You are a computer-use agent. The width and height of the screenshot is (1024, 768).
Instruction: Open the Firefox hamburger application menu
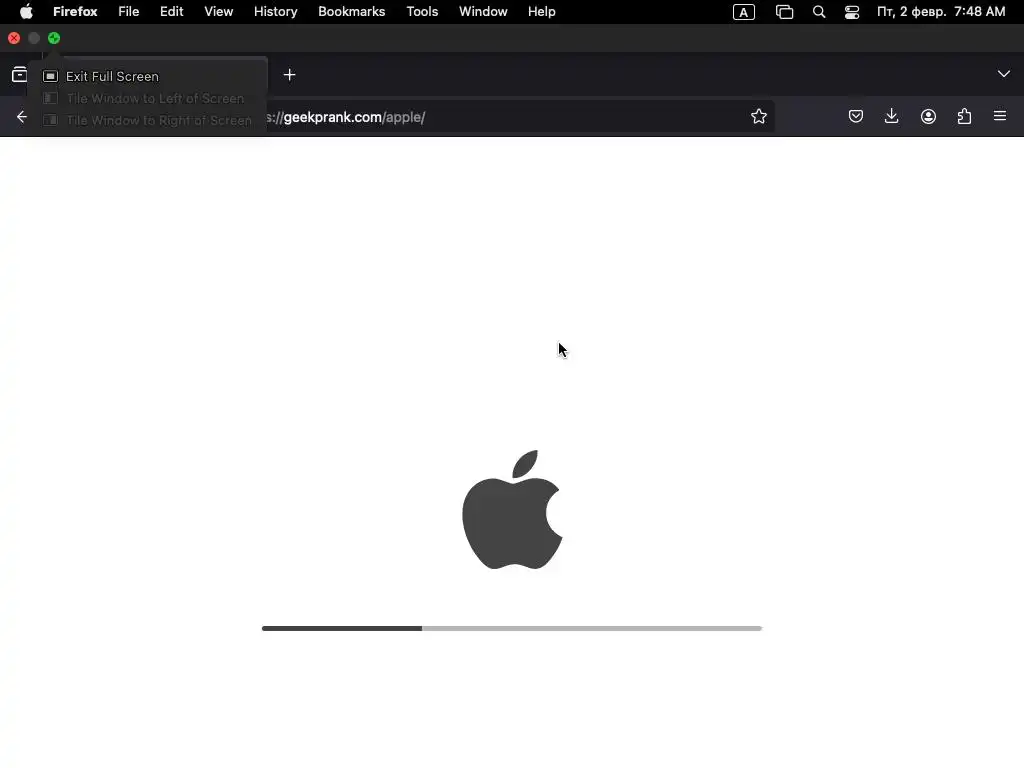pyautogui.click(x=1000, y=116)
